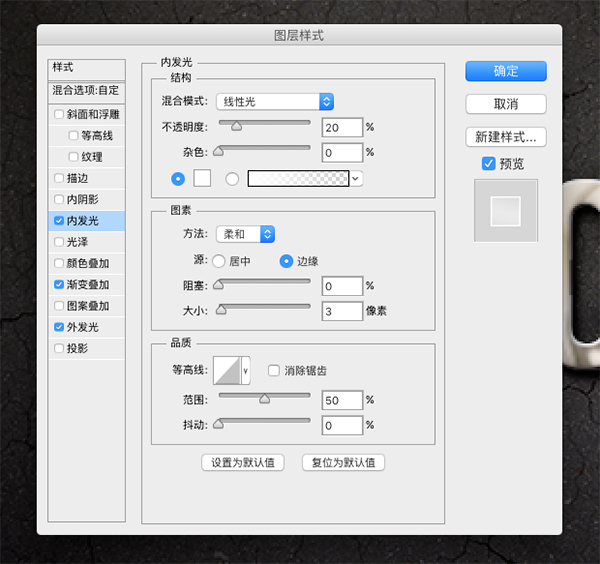Enable the 斜面和浮雕 checkbox
Screen dimensions: 600x564
(x=59, y=115)
